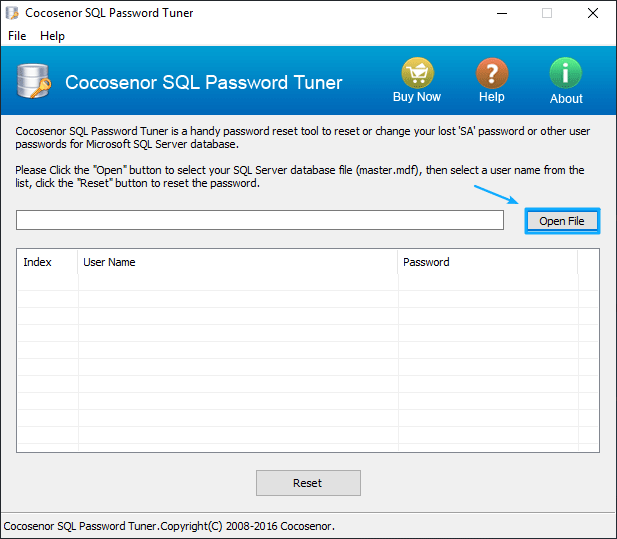The width and height of the screenshot is (617, 539).
Task: Open the Help menu in menu bar
Action: tap(52, 36)
